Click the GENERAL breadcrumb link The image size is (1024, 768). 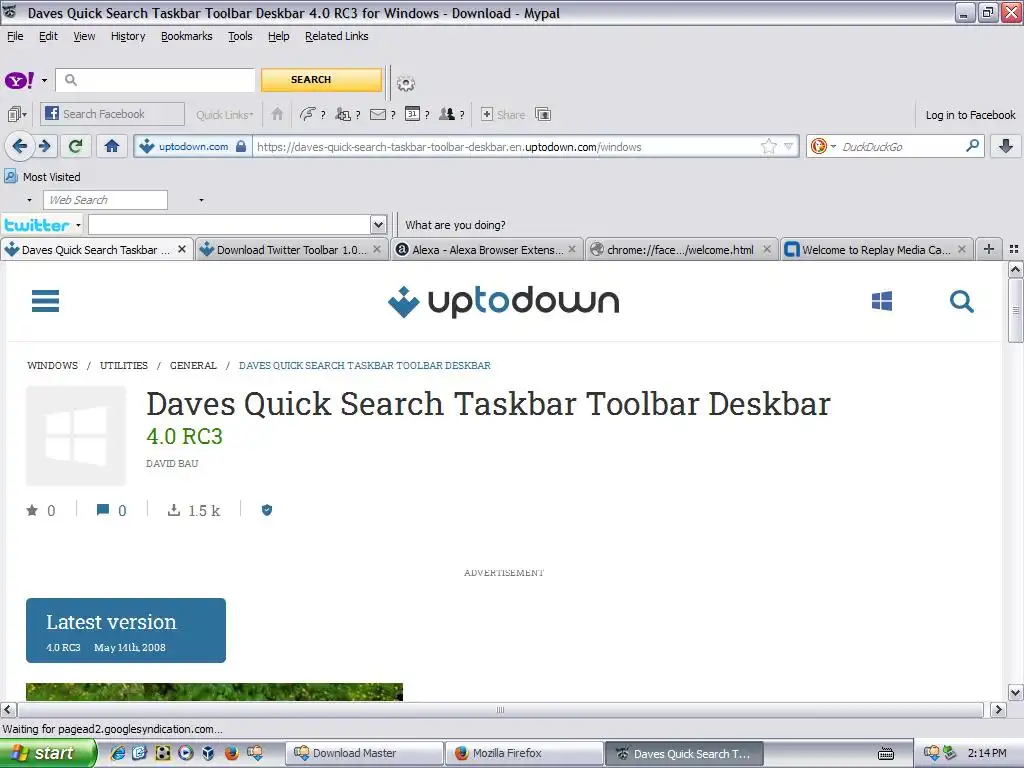click(193, 366)
